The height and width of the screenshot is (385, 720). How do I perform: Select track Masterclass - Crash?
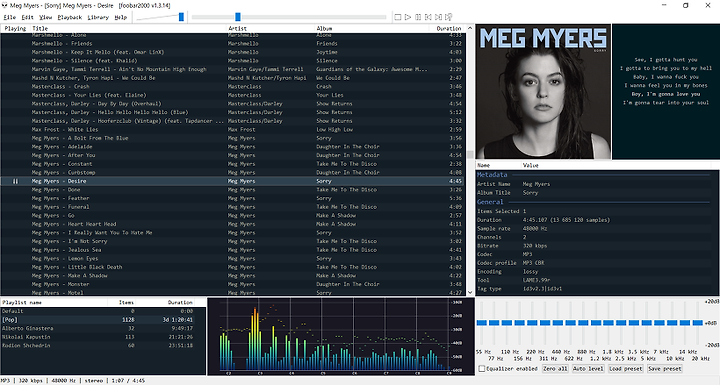click(232, 86)
